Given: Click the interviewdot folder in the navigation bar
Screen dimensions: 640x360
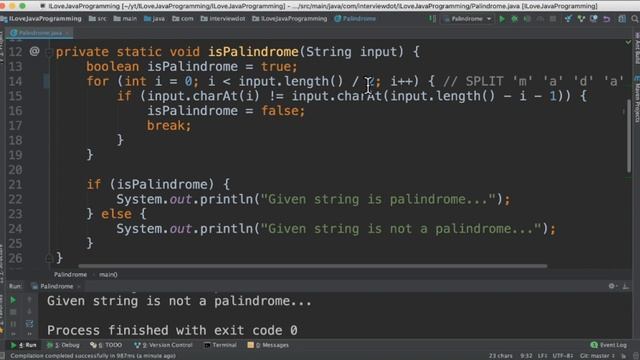Looking at the screenshot, I should [x=223, y=19].
